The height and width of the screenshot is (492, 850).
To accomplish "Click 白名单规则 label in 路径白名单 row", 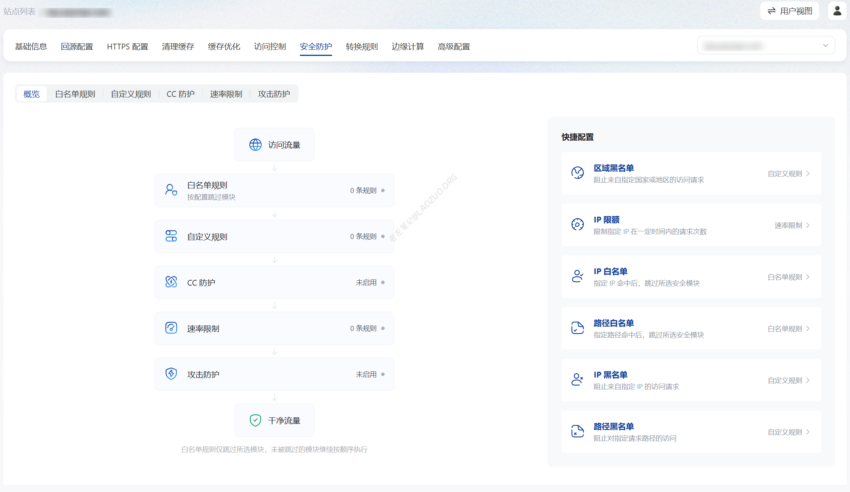I will 784,328.
